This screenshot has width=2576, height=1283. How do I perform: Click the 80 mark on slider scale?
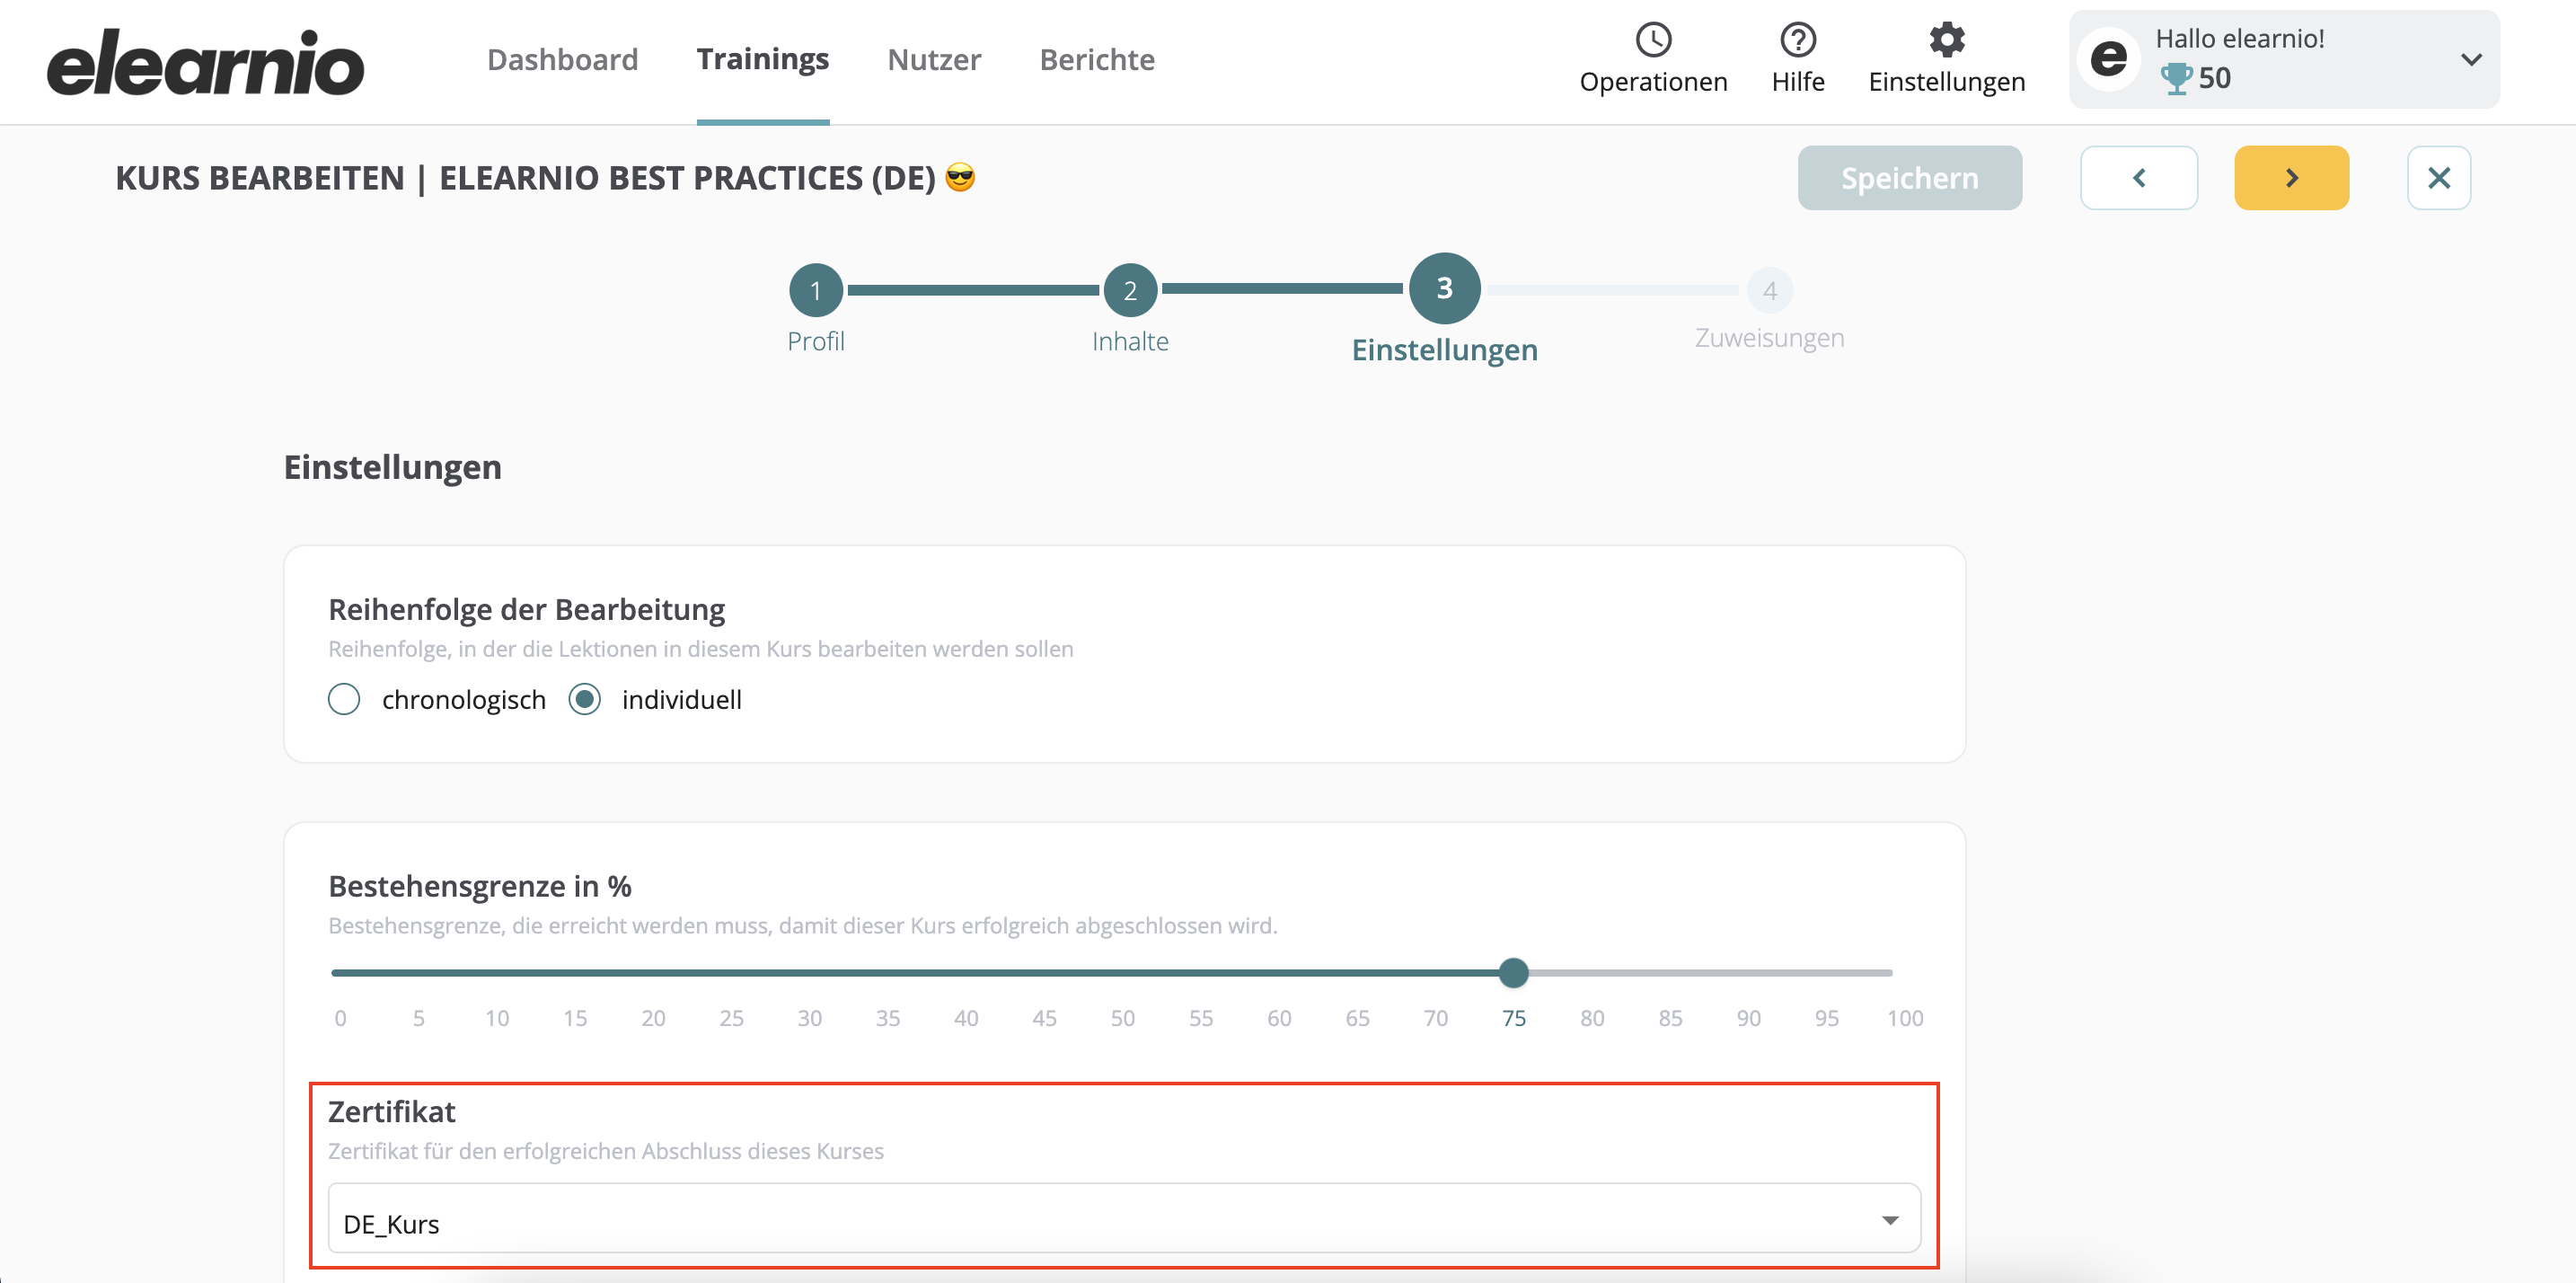(x=1592, y=1018)
